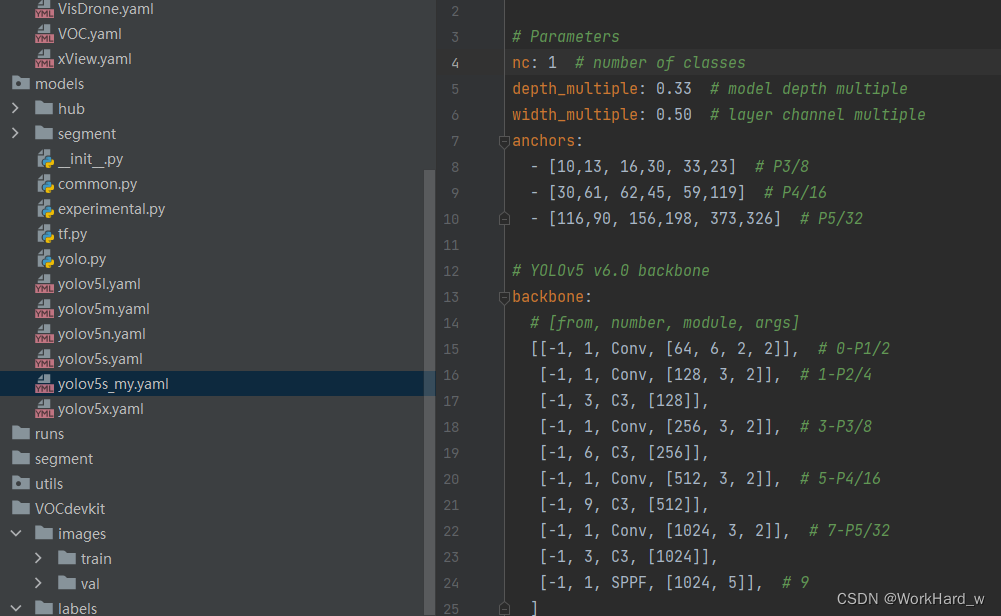Open yolov5n.yaml file name
This screenshot has height=616, width=1001.
tap(102, 334)
